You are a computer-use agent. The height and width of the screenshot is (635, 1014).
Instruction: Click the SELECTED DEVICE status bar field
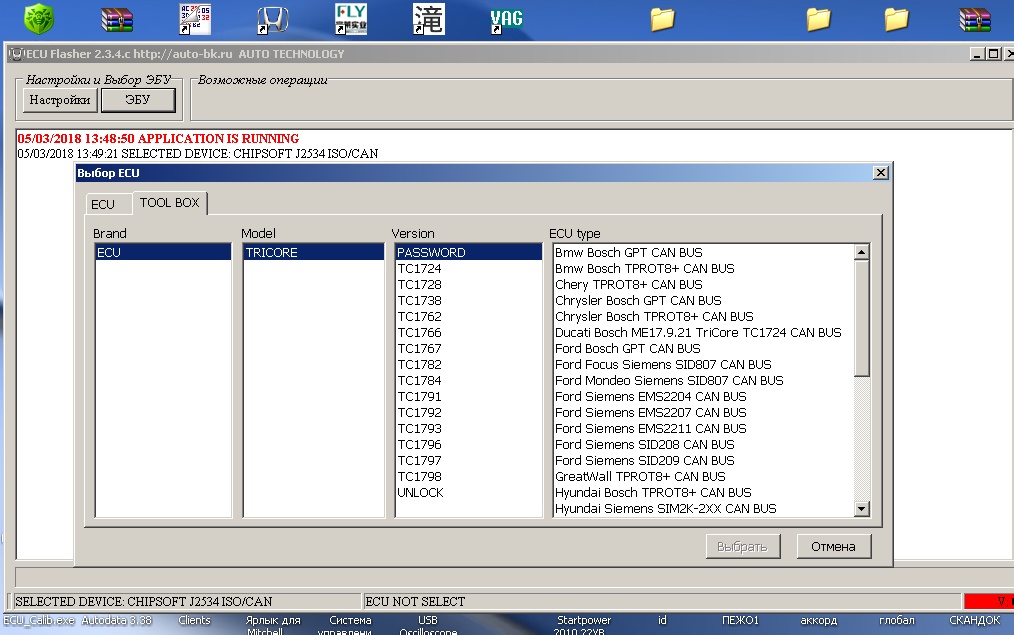click(186, 601)
